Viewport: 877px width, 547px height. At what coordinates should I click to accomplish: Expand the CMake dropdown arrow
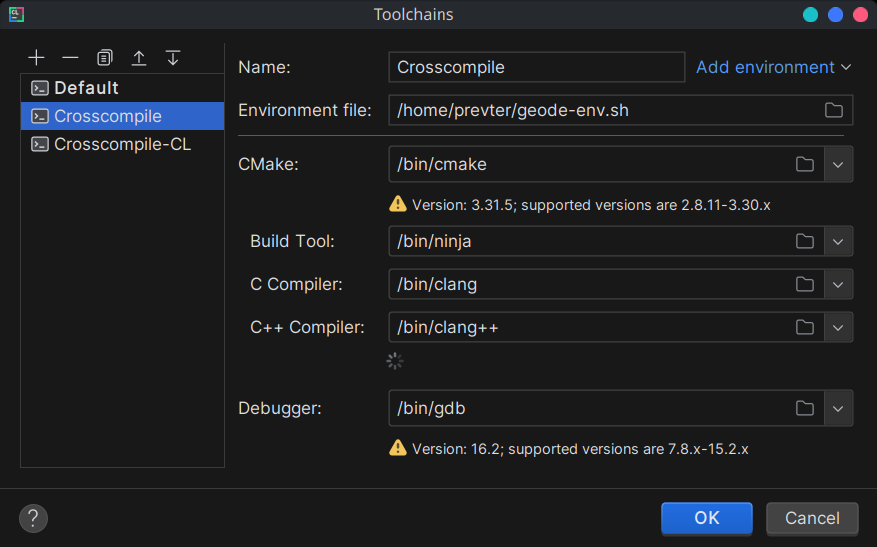pyautogui.click(x=838, y=164)
